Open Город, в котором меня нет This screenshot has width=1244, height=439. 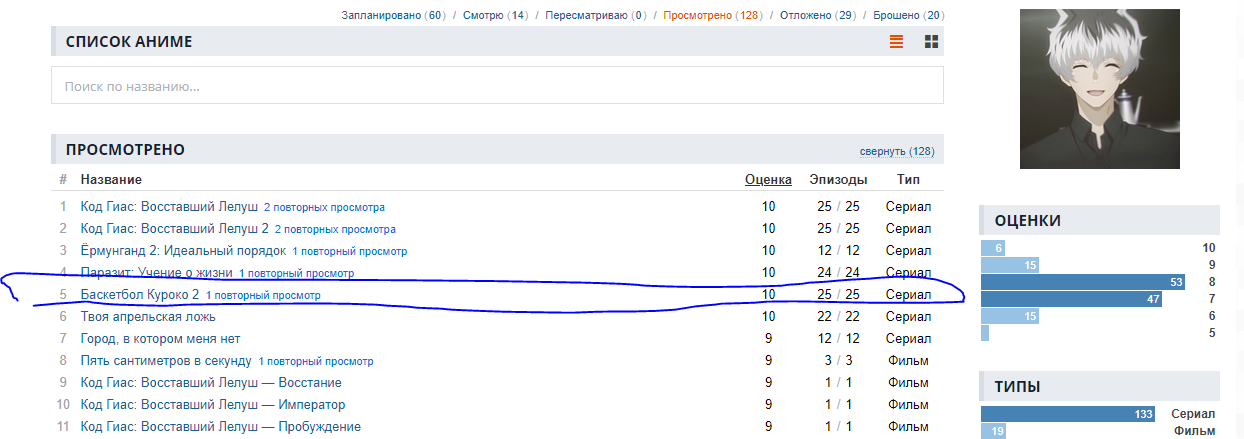(x=160, y=339)
